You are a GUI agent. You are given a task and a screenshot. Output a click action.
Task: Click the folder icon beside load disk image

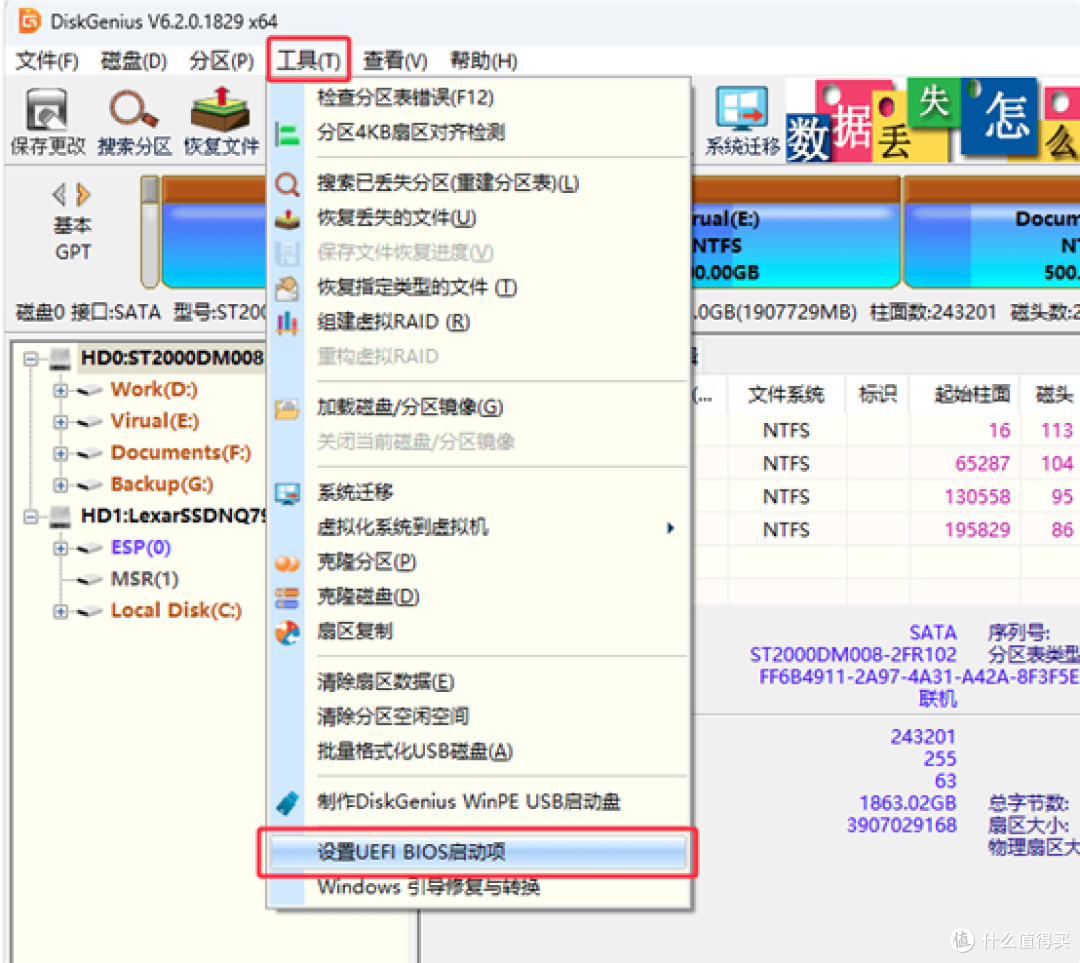click(x=287, y=408)
